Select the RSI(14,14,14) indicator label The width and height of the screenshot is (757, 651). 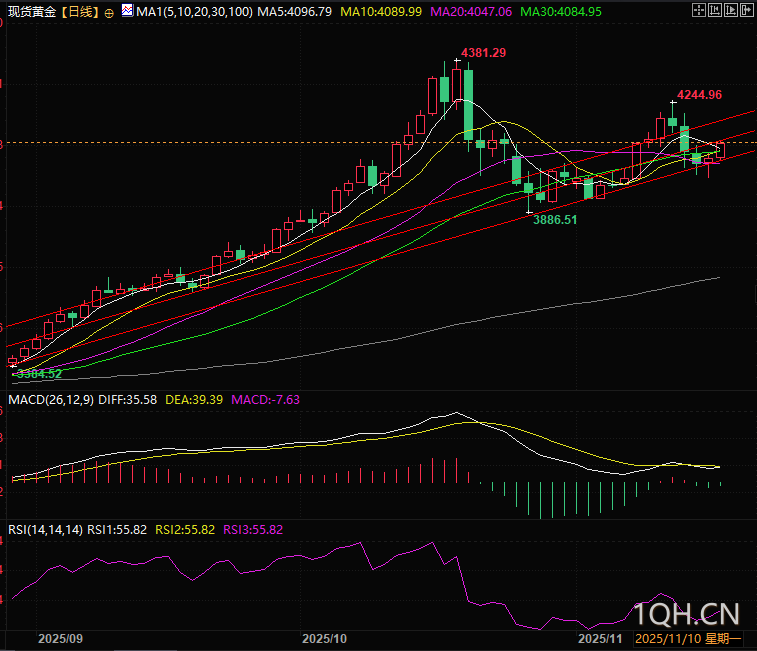point(45,529)
